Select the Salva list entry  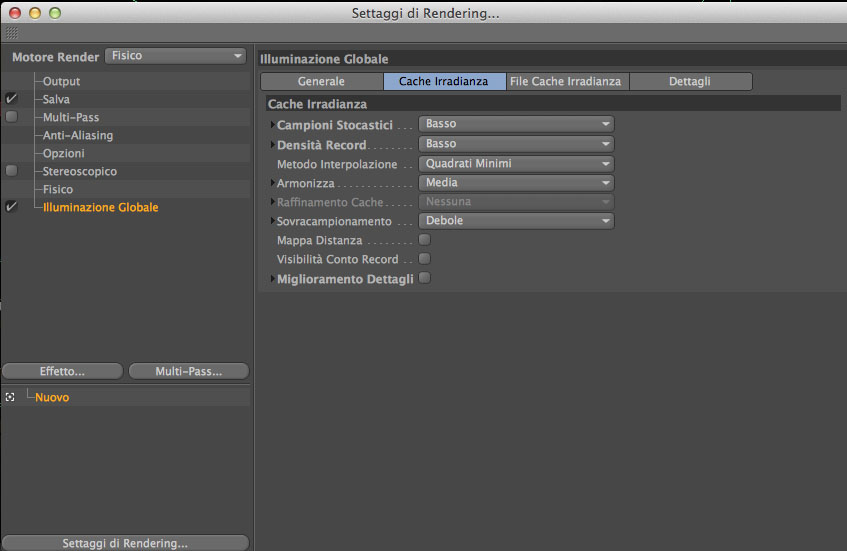pyautogui.click(x=56, y=99)
